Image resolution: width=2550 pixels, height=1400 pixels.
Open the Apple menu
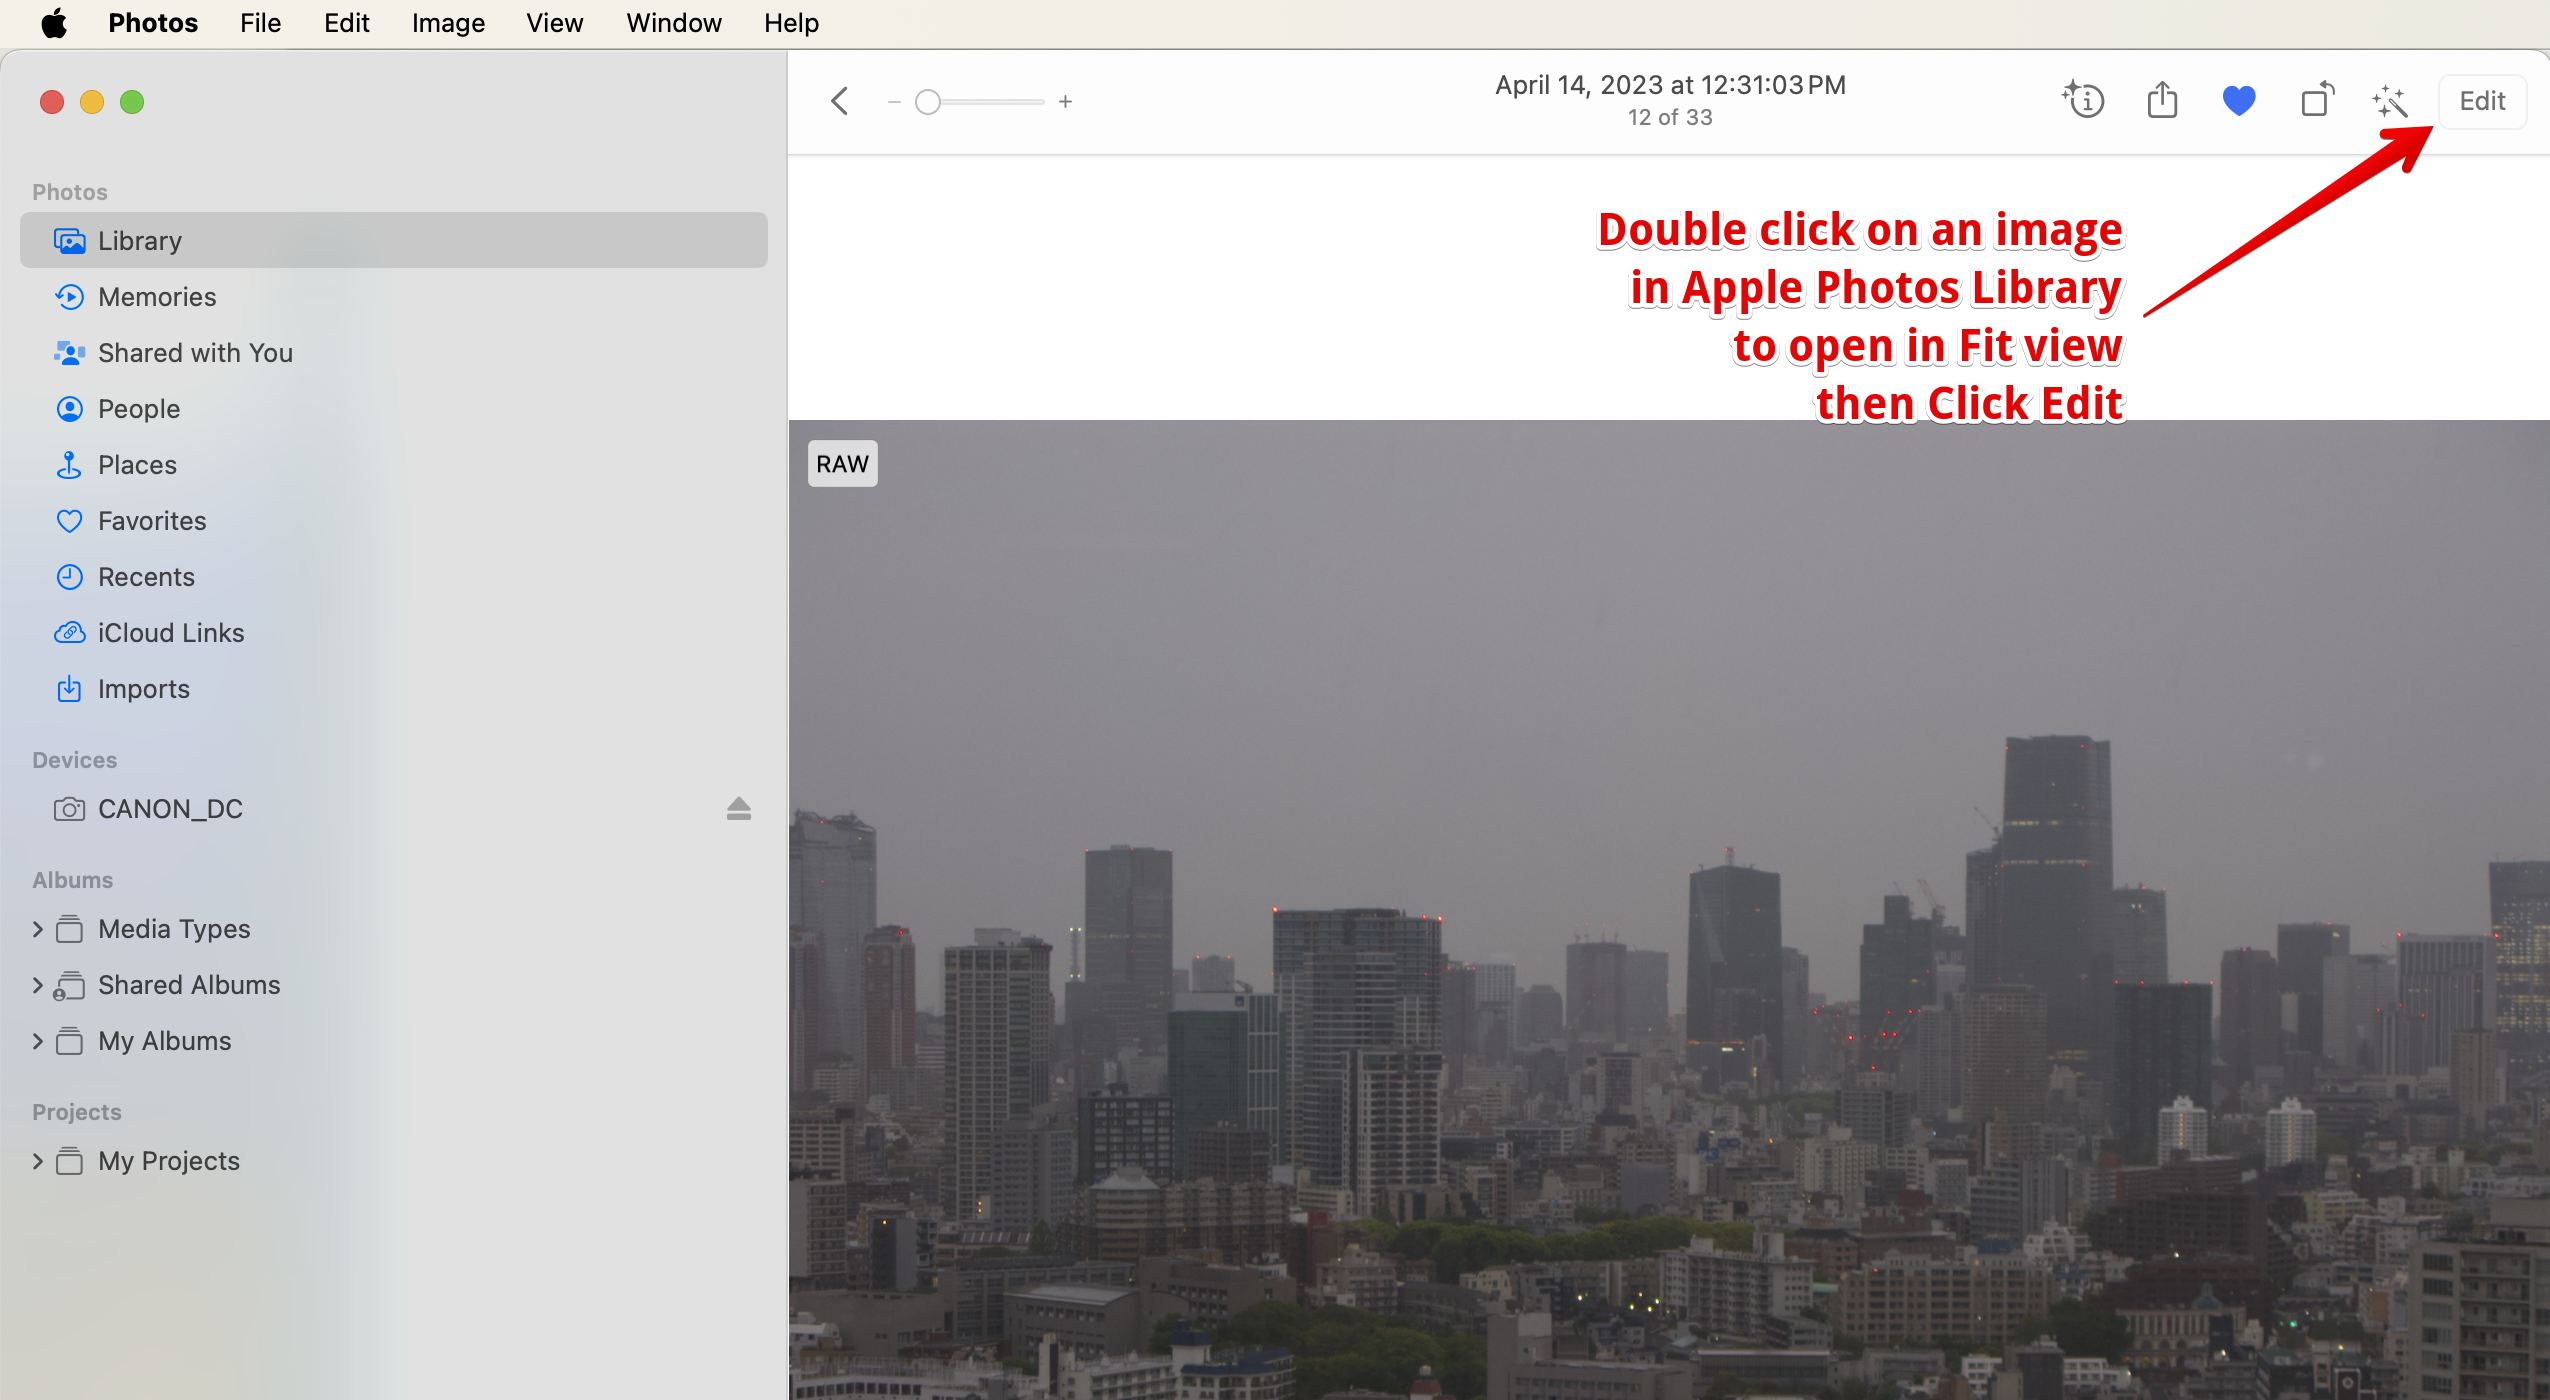[x=54, y=23]
